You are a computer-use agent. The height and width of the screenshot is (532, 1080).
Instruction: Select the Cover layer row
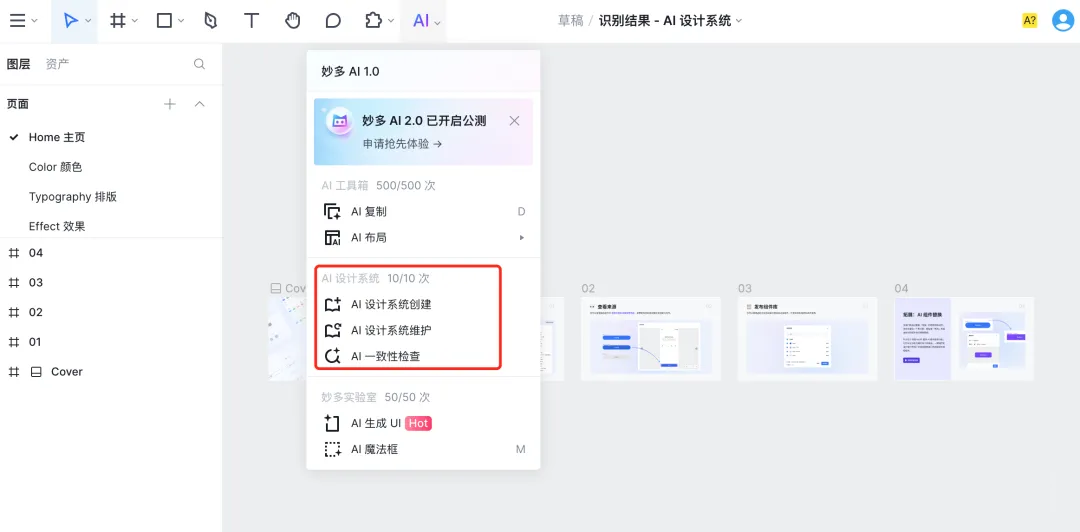pyautogui.click(x=111, y=371)
